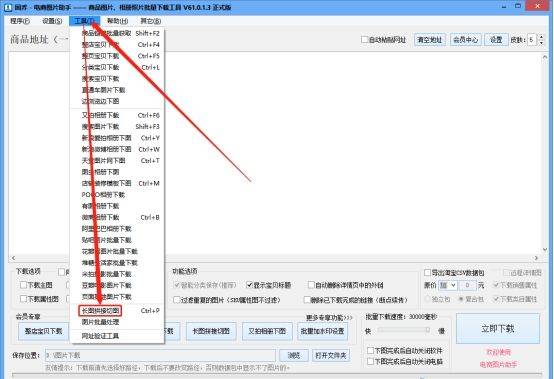Viewport: 554px width, 379px height.
Task: Enable 下图完成后自动关闭电脑 checkbox
Action: point(370,361)
